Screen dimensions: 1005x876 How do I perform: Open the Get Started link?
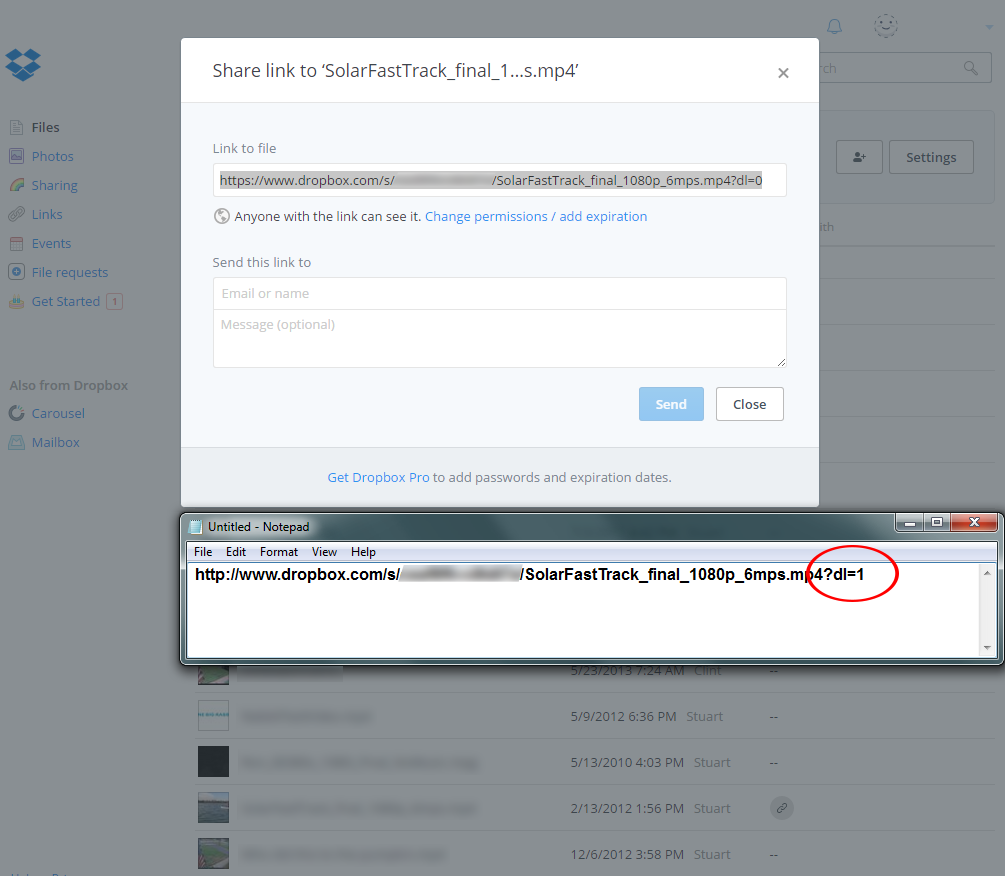66,301
